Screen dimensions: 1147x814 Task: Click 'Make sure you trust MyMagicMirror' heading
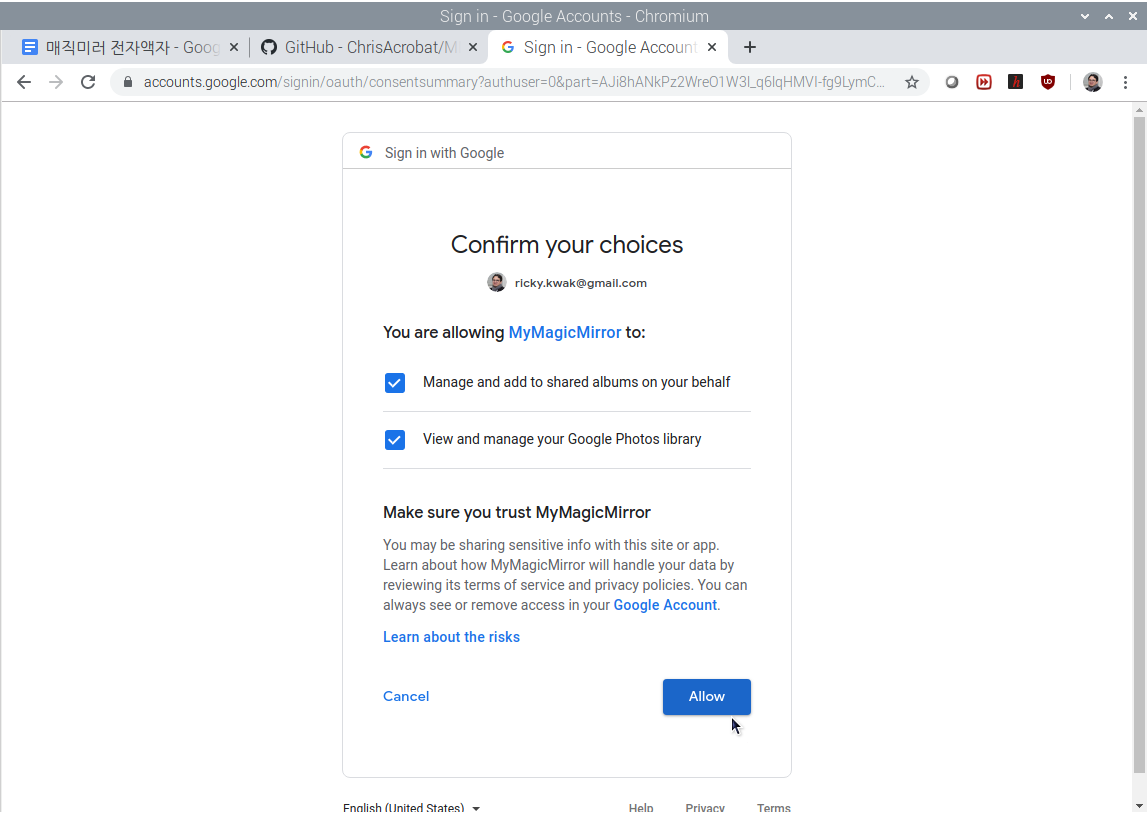(516, 512)
